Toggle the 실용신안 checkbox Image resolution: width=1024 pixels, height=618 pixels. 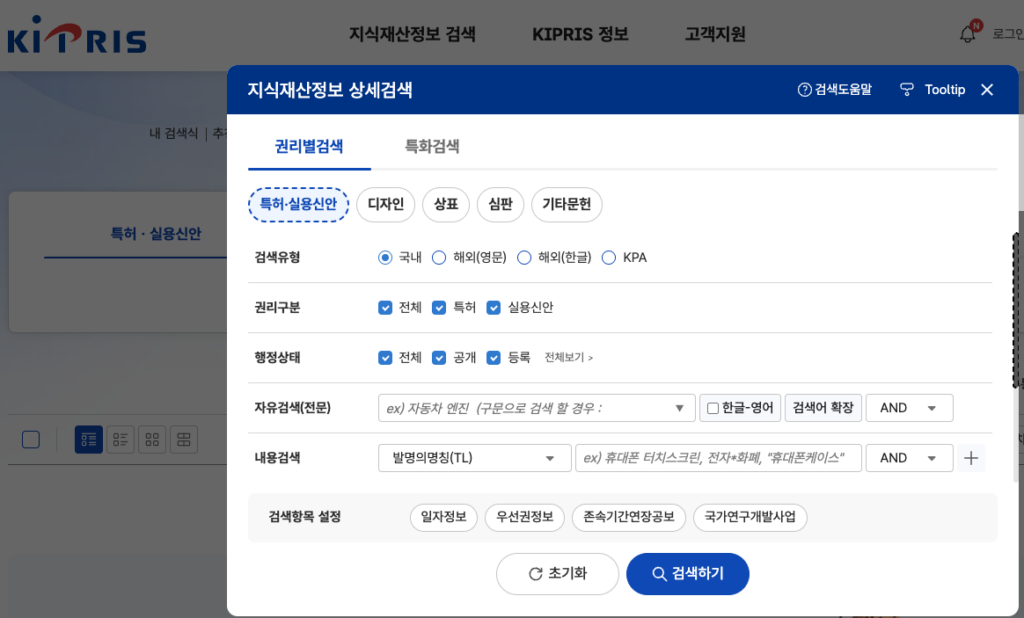coord(494,308)
